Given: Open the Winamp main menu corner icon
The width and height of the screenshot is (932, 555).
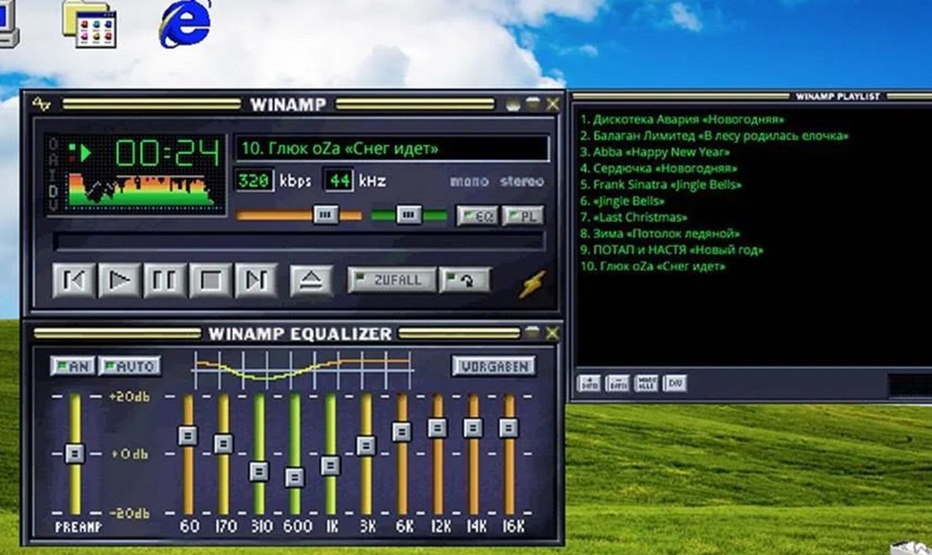Looking at the screenshot, I should [41, 104].
